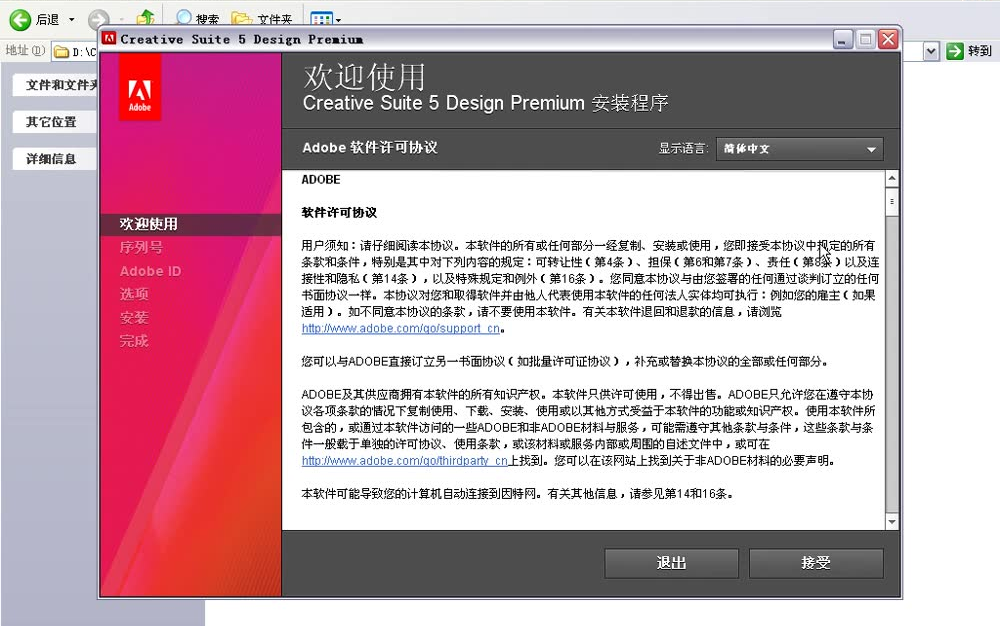The height and width of the screenshot is (626, 1000).
Task: Open the adobe.com/go/support_cn link
Action: [400, 328]
